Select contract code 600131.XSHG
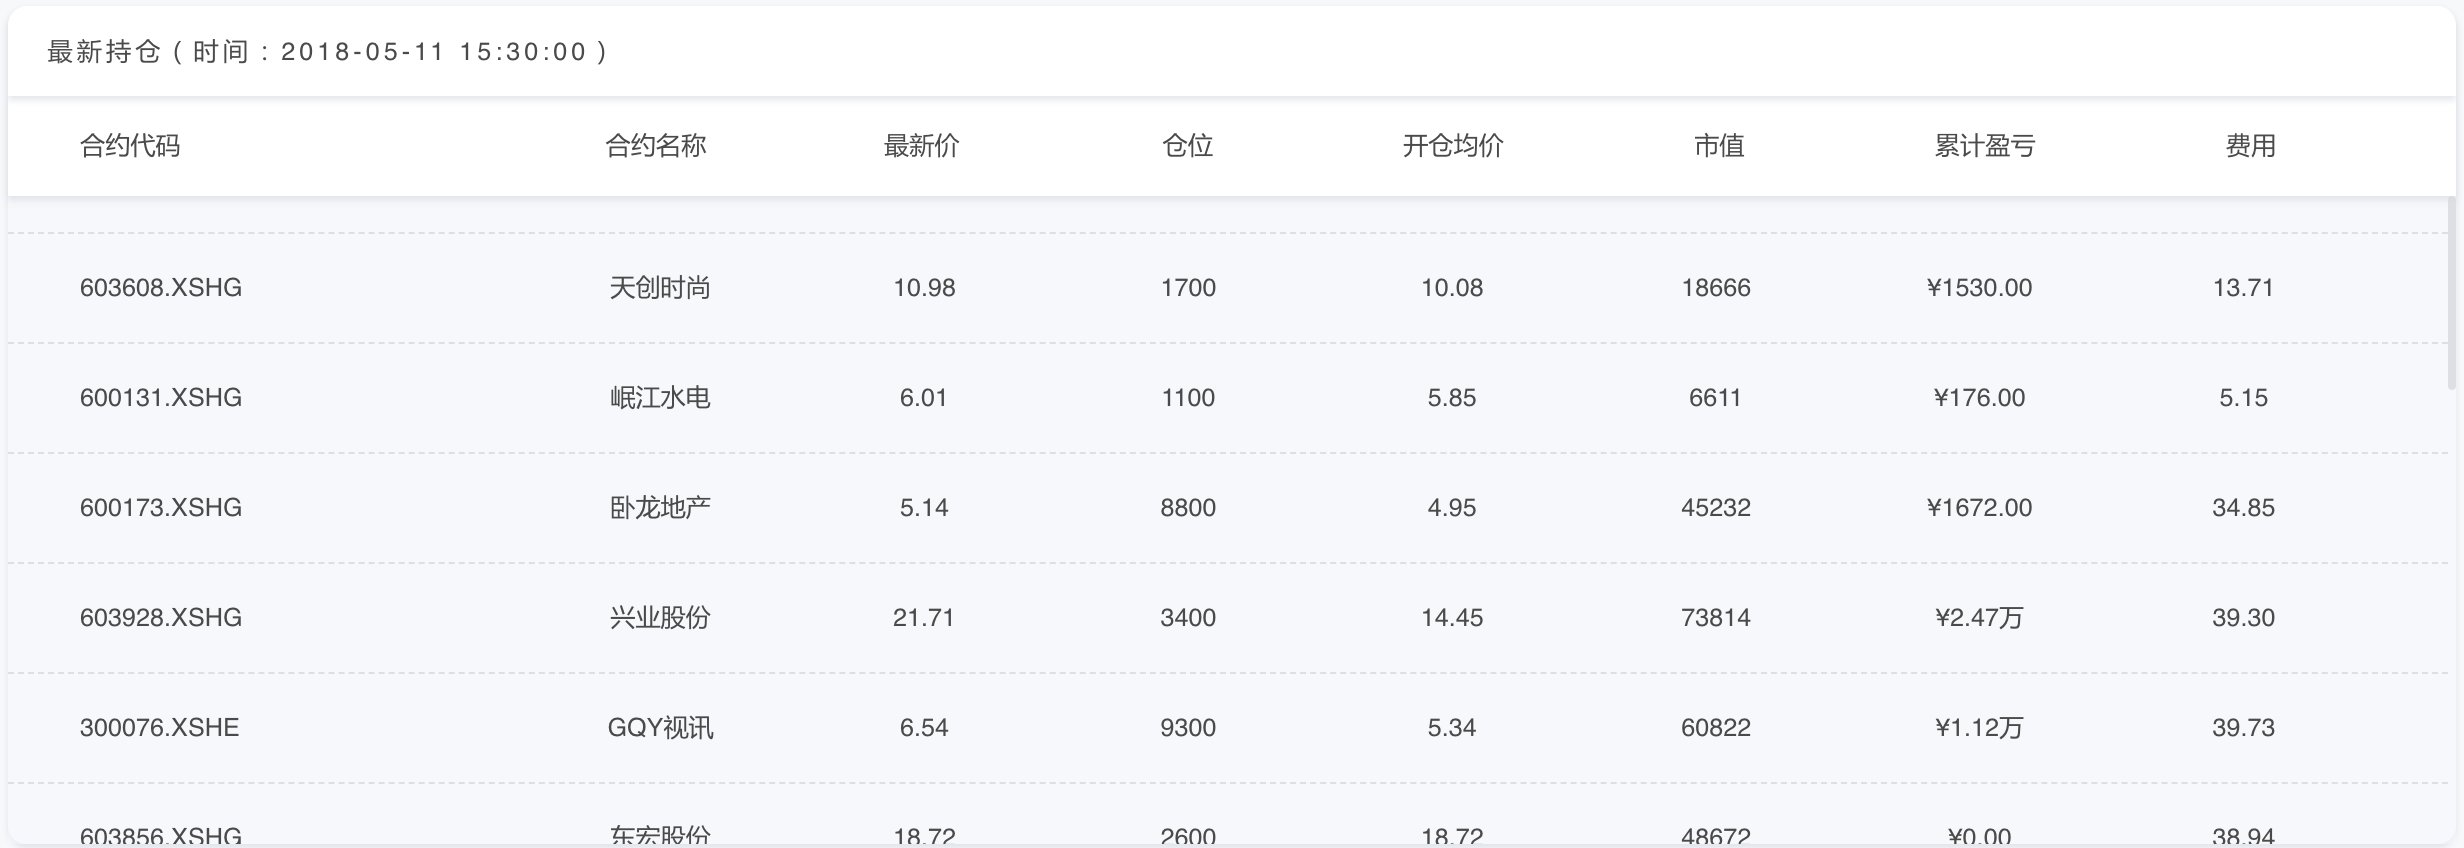 point(161,398)
